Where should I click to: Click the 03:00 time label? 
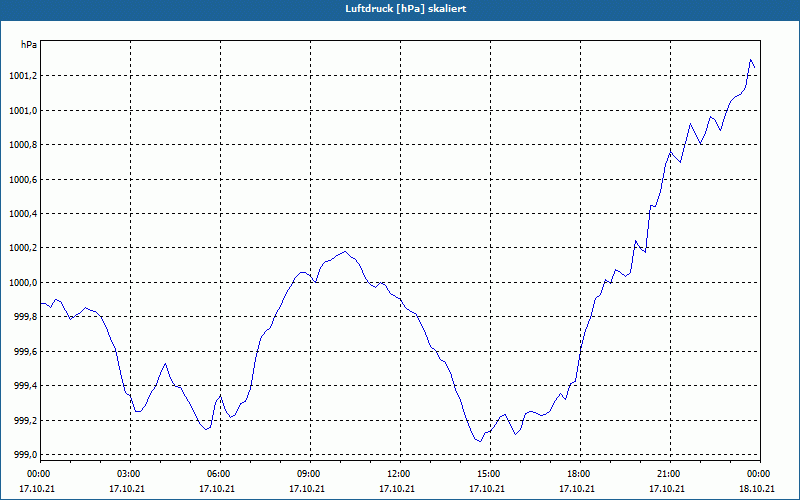pyautogui.click(x=127, y=474)
